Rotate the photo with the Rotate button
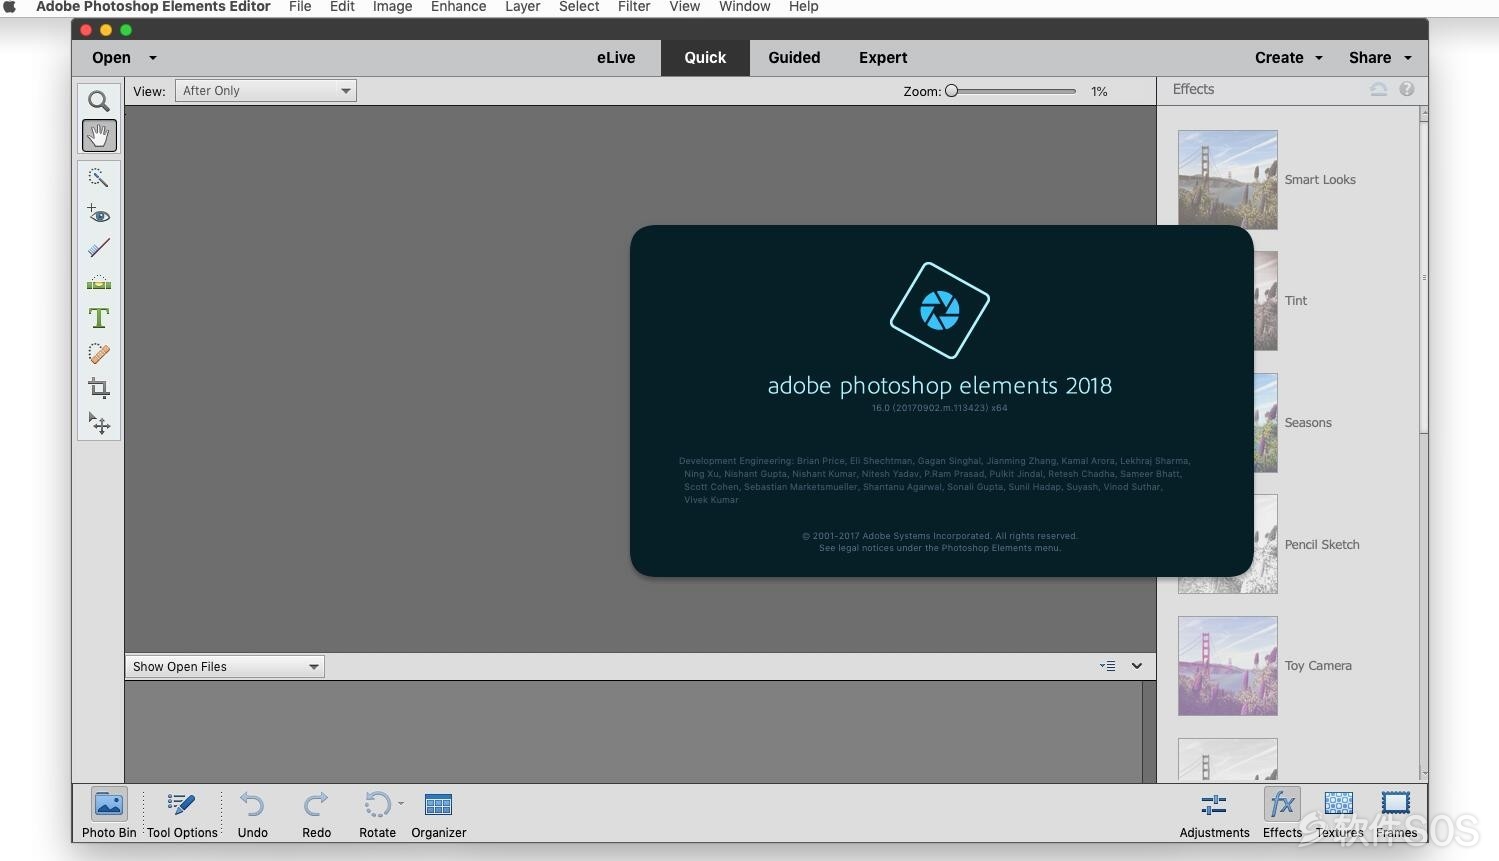 click(377, 813)
